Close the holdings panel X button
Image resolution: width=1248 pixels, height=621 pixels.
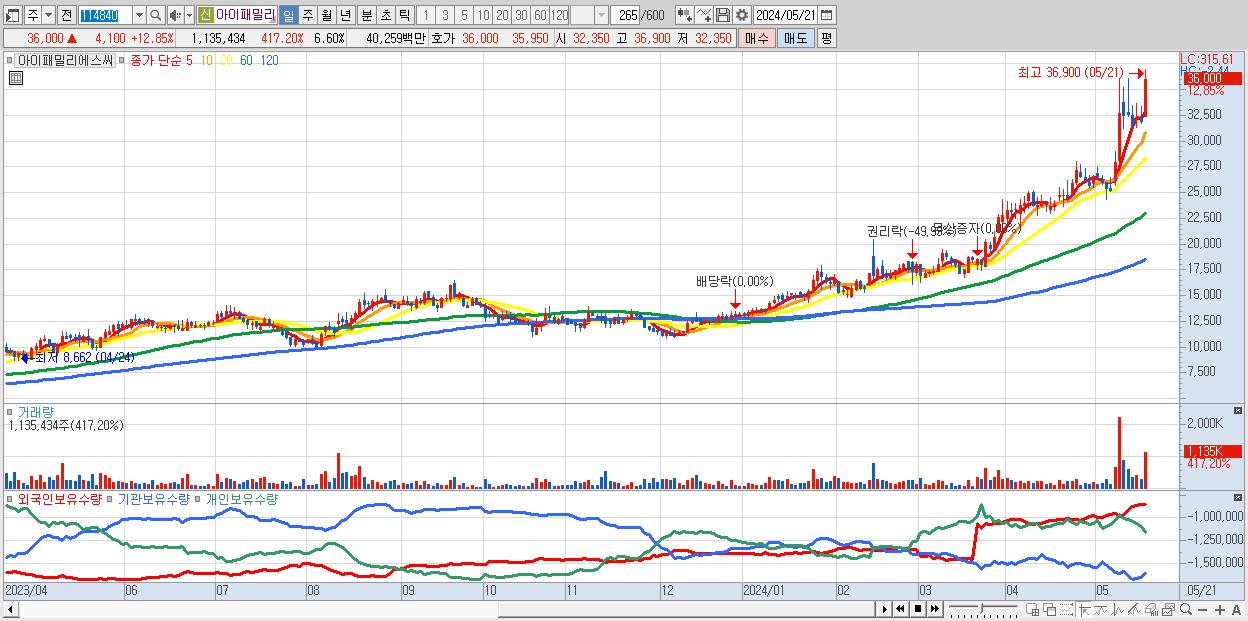[1240, 498]
